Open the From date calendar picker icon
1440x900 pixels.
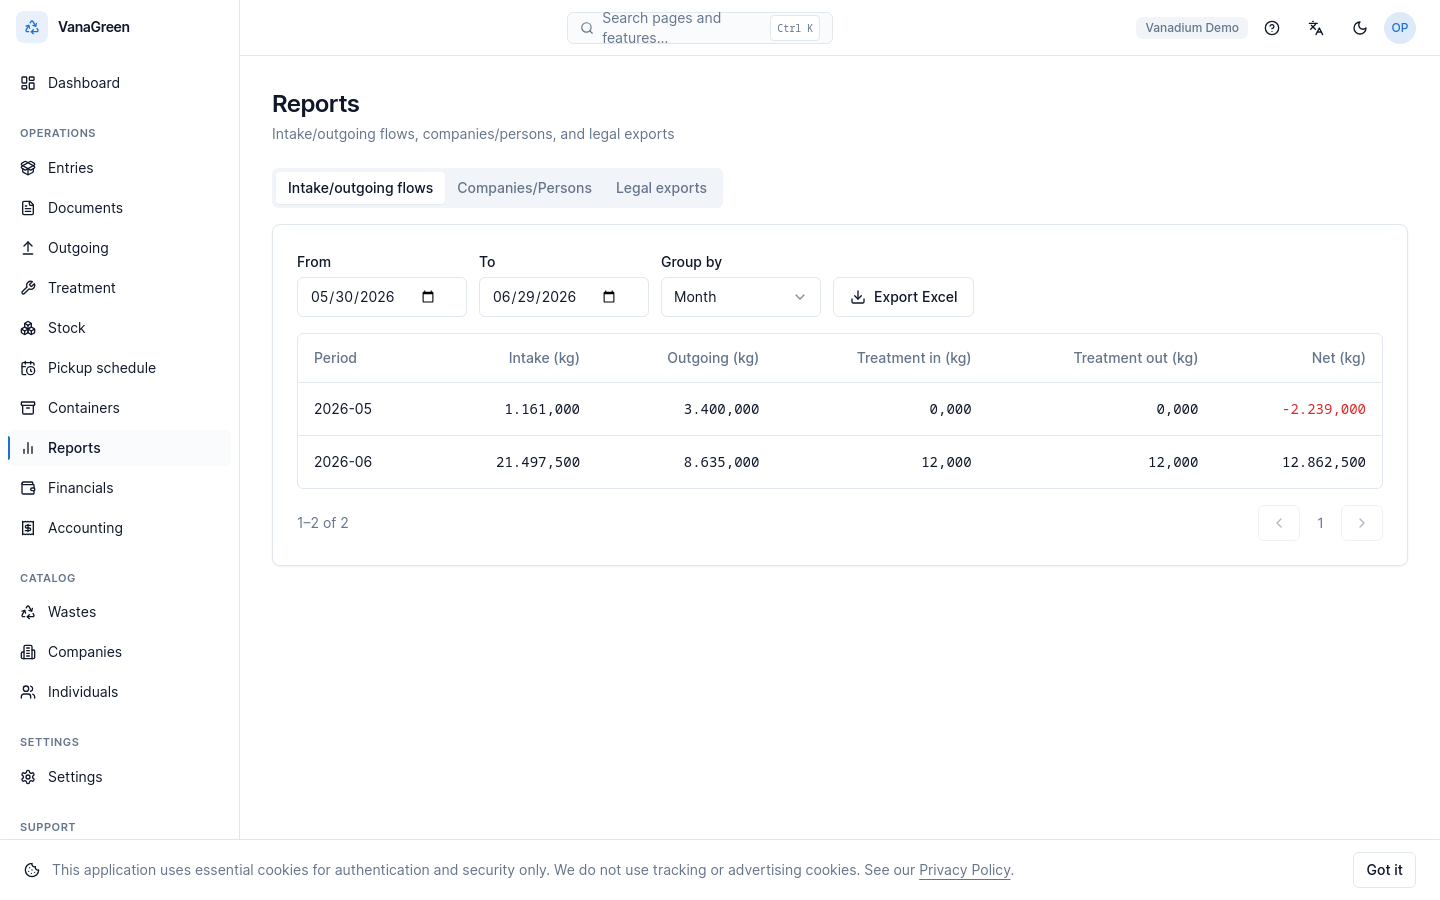428,297
